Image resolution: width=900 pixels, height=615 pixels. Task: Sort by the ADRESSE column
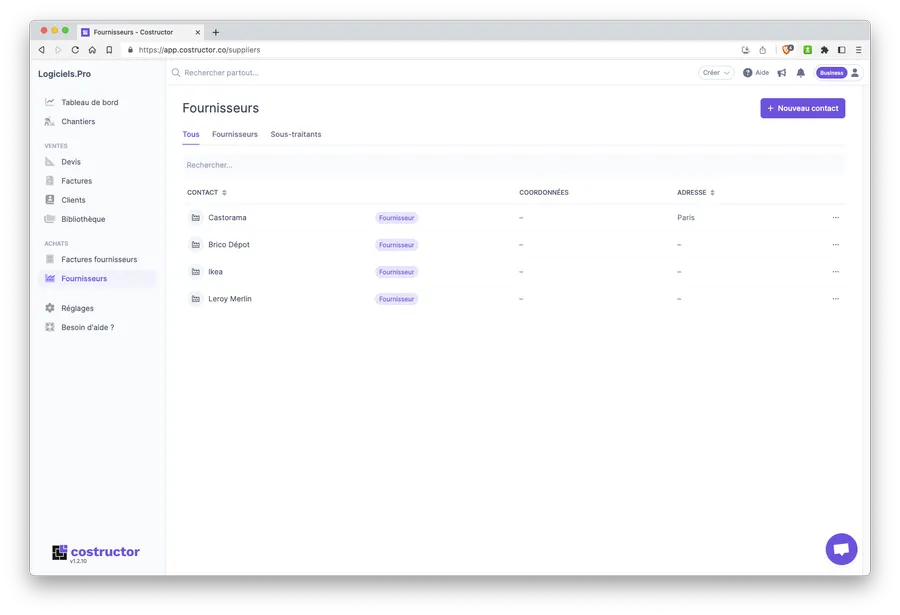[x=696, y=192]
